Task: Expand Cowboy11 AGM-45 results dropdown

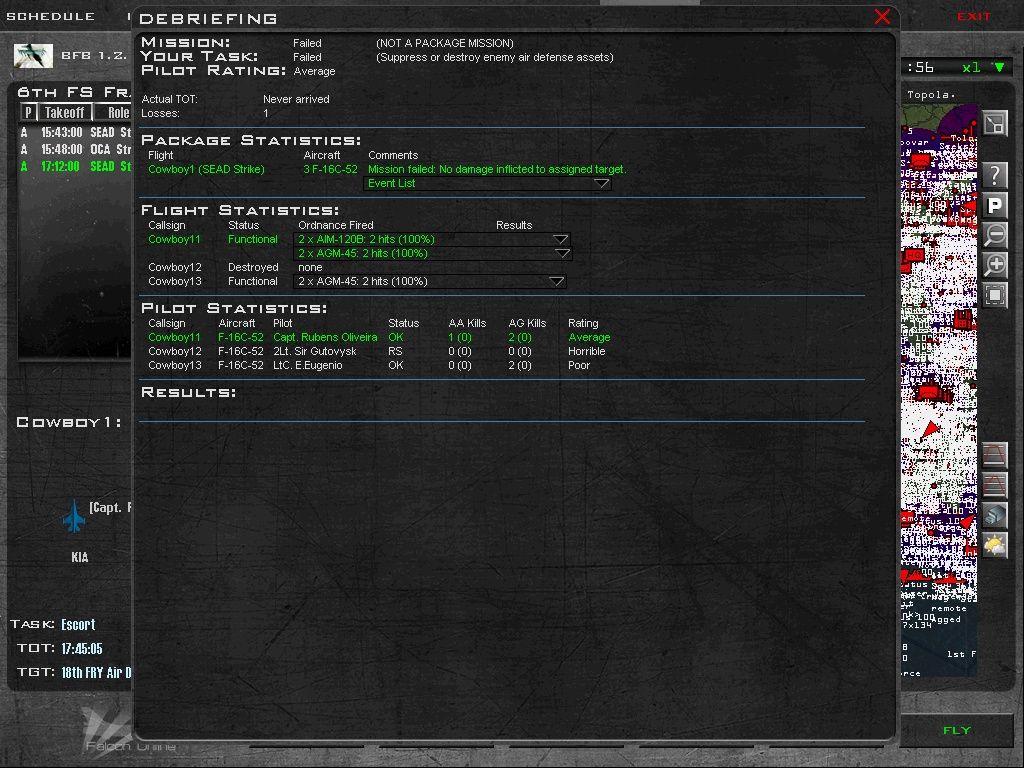Action: 562,253
